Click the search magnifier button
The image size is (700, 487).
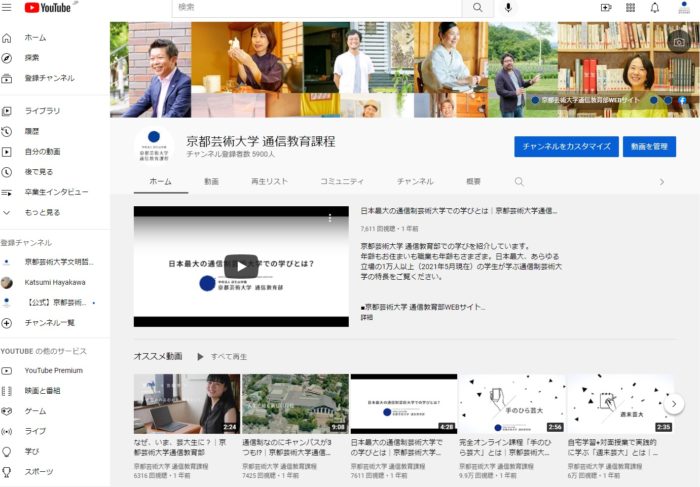477,8
